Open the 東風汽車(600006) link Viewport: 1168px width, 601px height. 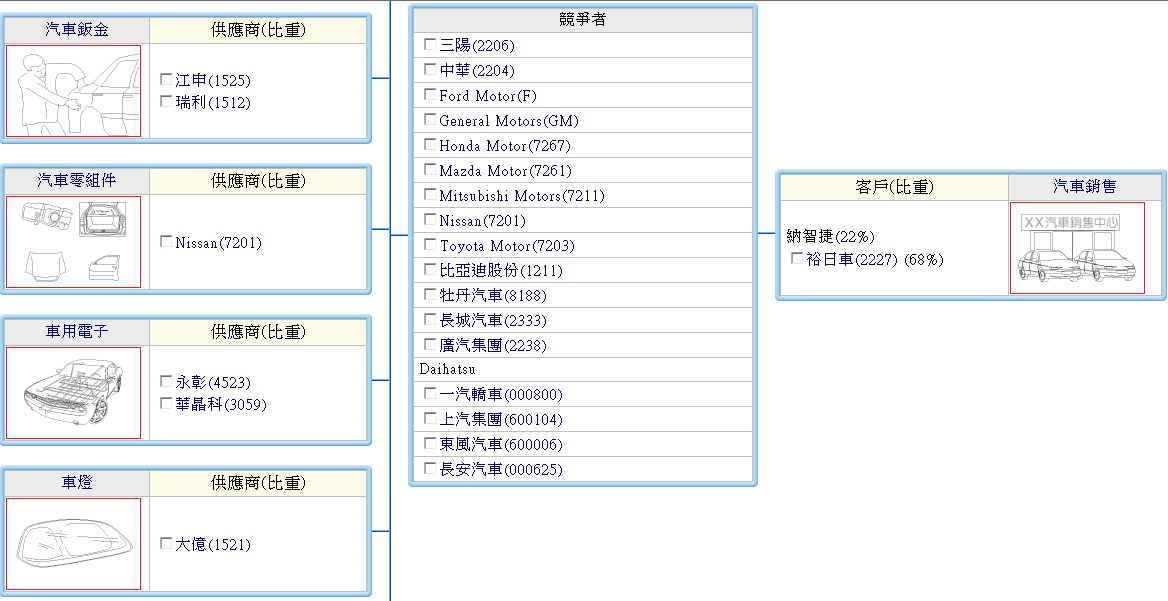(x=501, y=445)
